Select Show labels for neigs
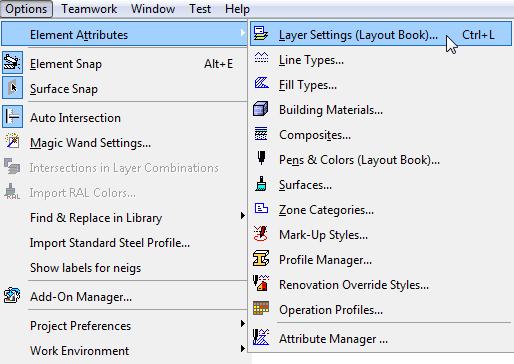 coord(85,268)
